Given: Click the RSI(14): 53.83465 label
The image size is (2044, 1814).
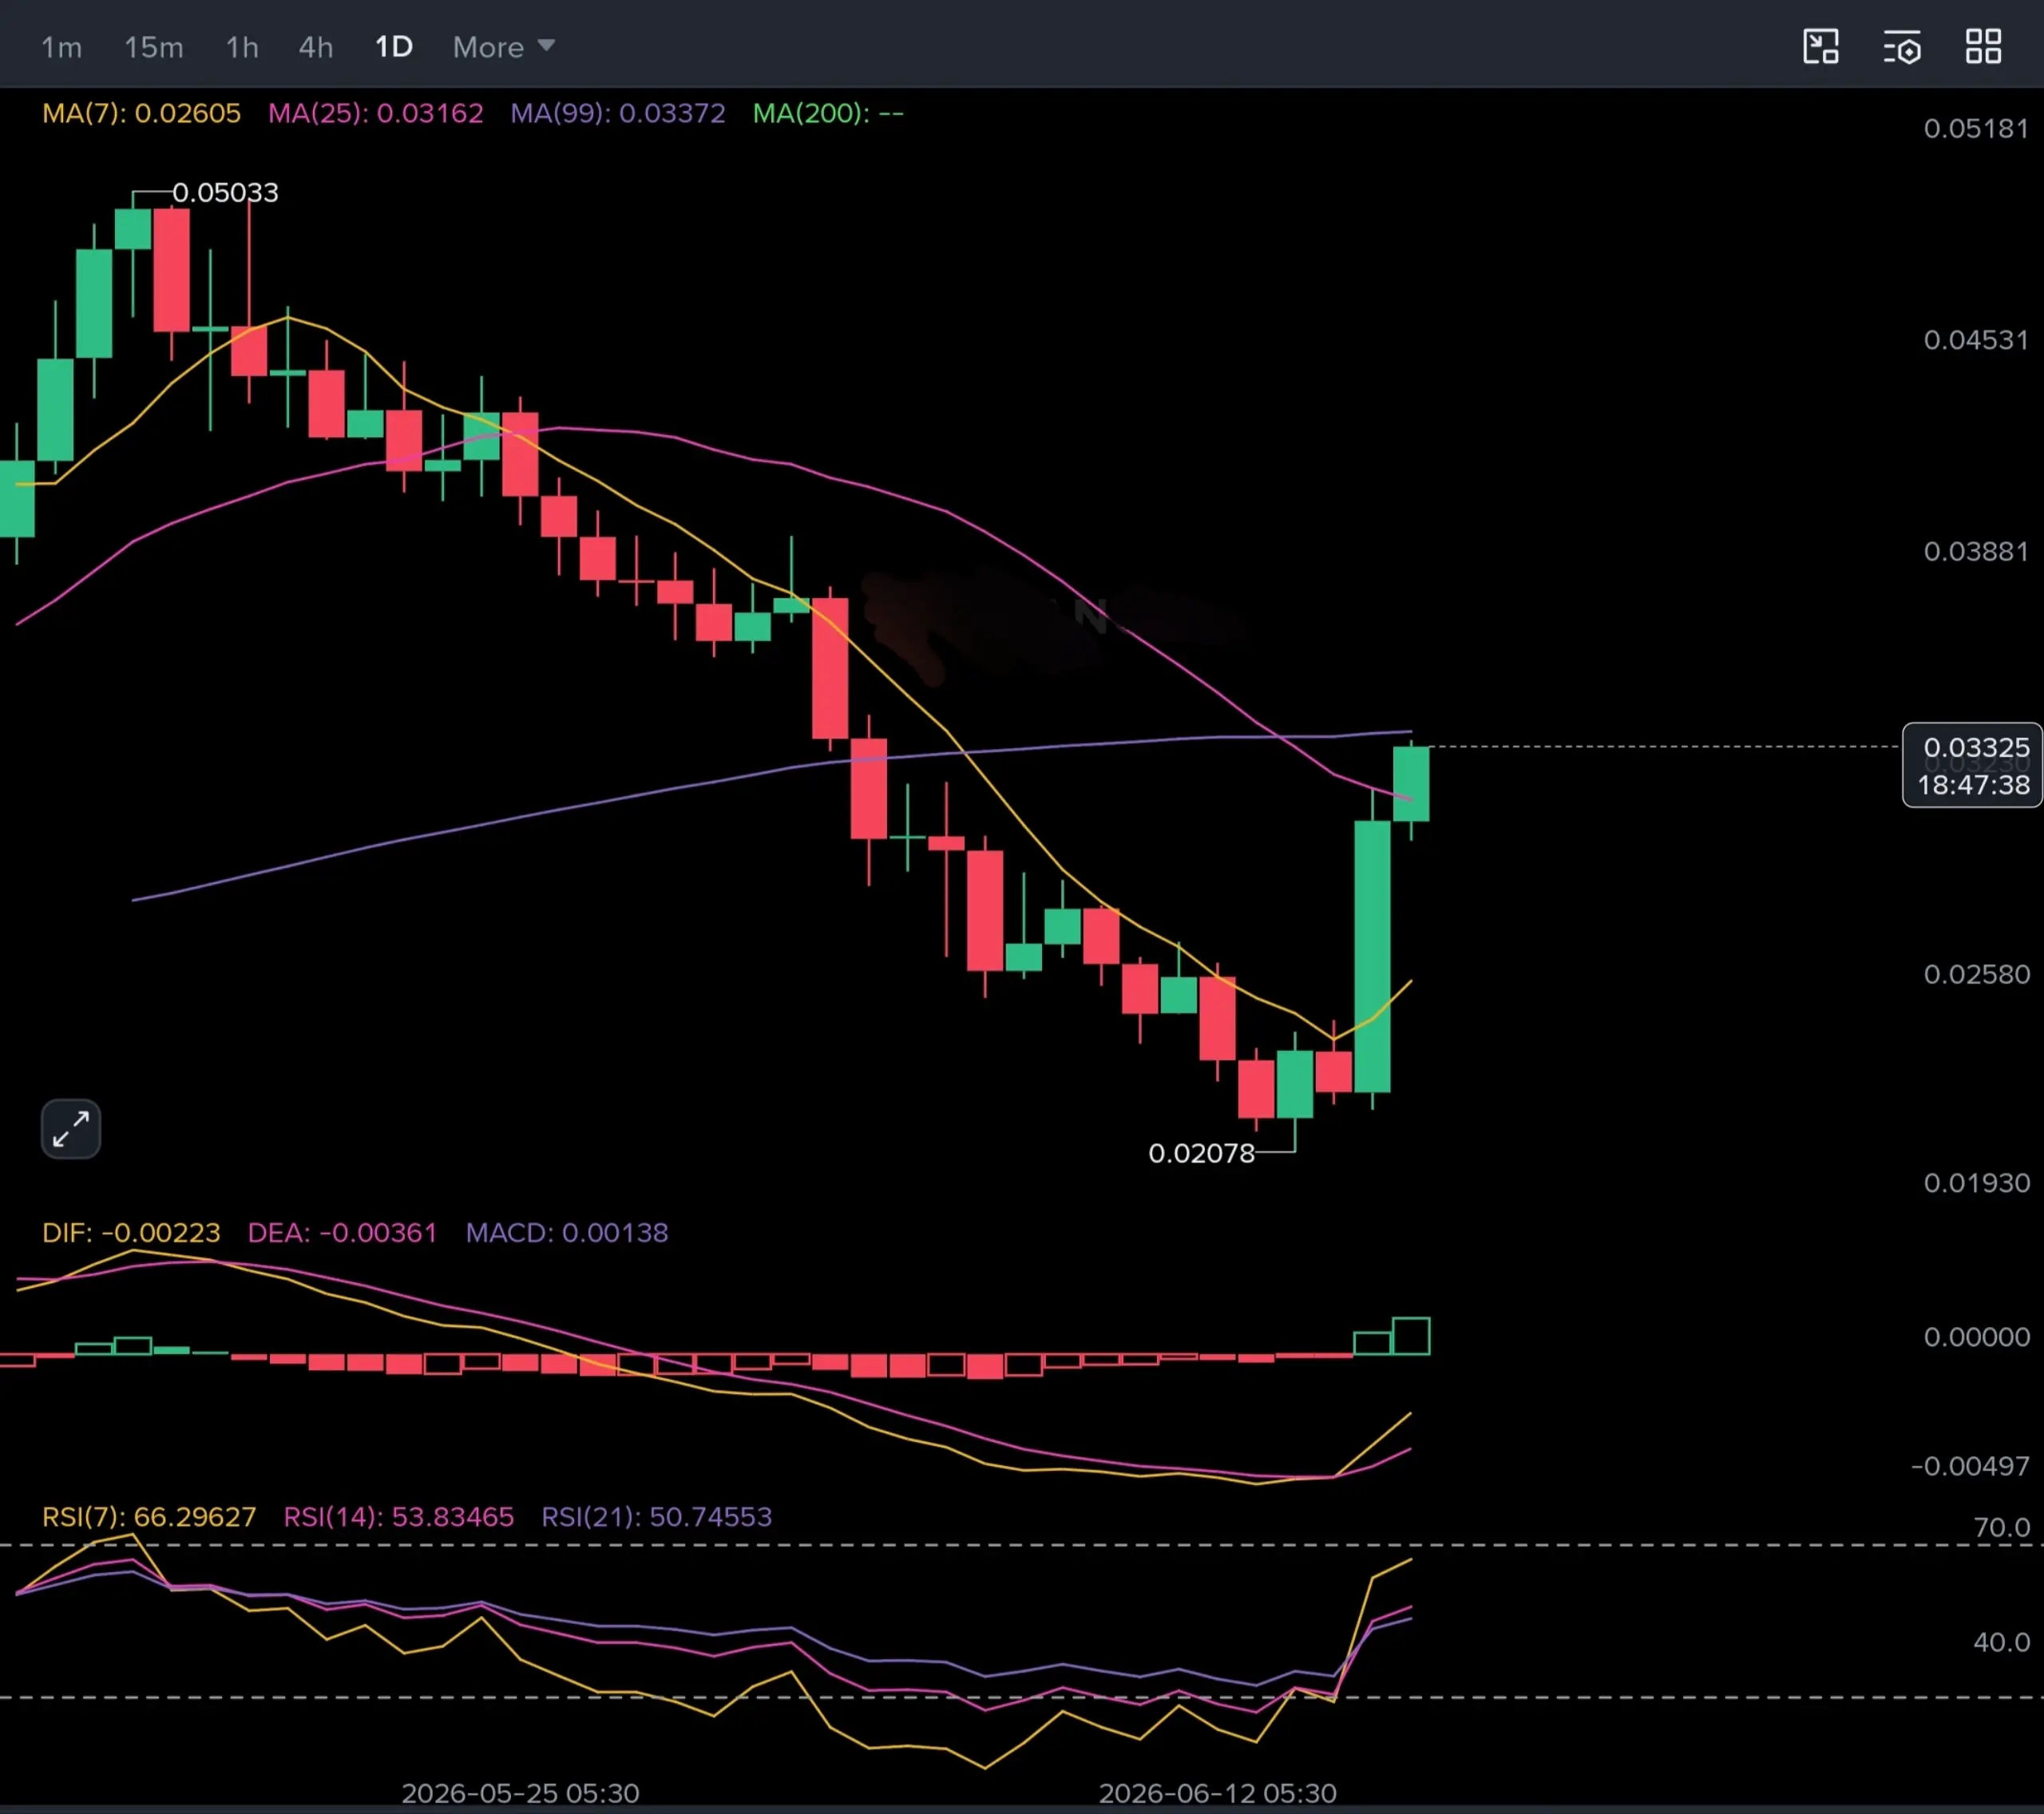Looking at the screenshot, I should (x=398, y=1516).
